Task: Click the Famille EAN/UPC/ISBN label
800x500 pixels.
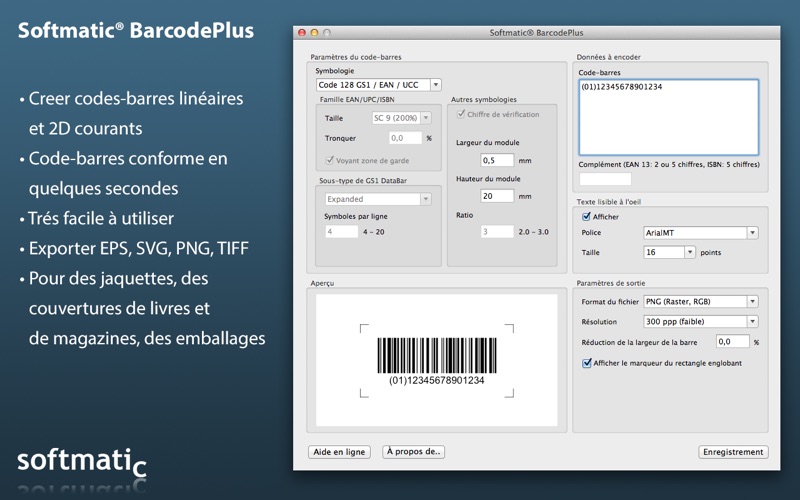Action: point(357,99)
